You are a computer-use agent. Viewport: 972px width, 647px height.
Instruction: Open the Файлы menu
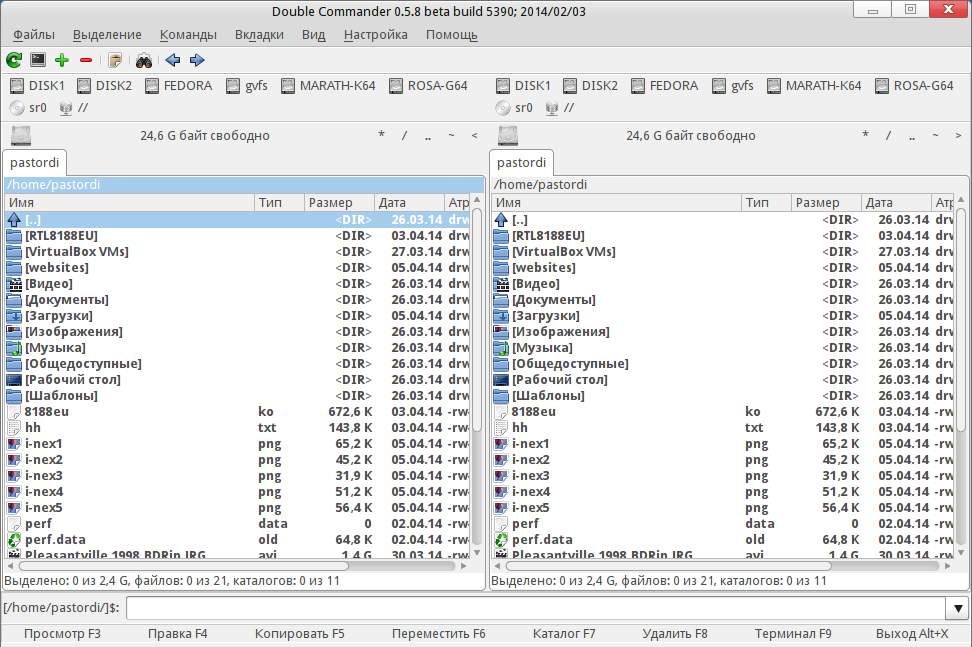pos(34,35)
